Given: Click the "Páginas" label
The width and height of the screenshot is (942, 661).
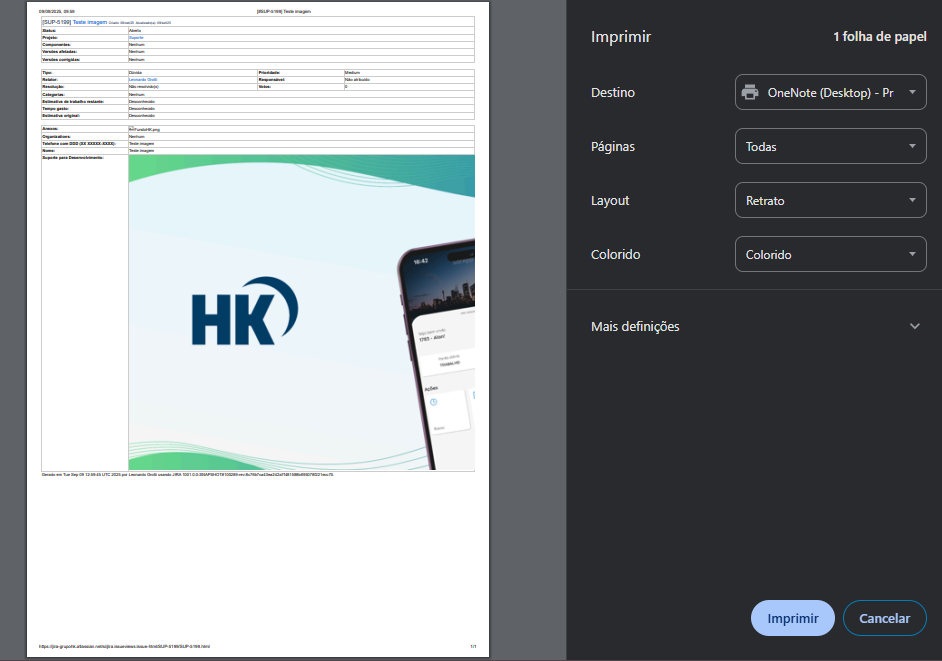Looking at the screenshot, I should (613, 147).
